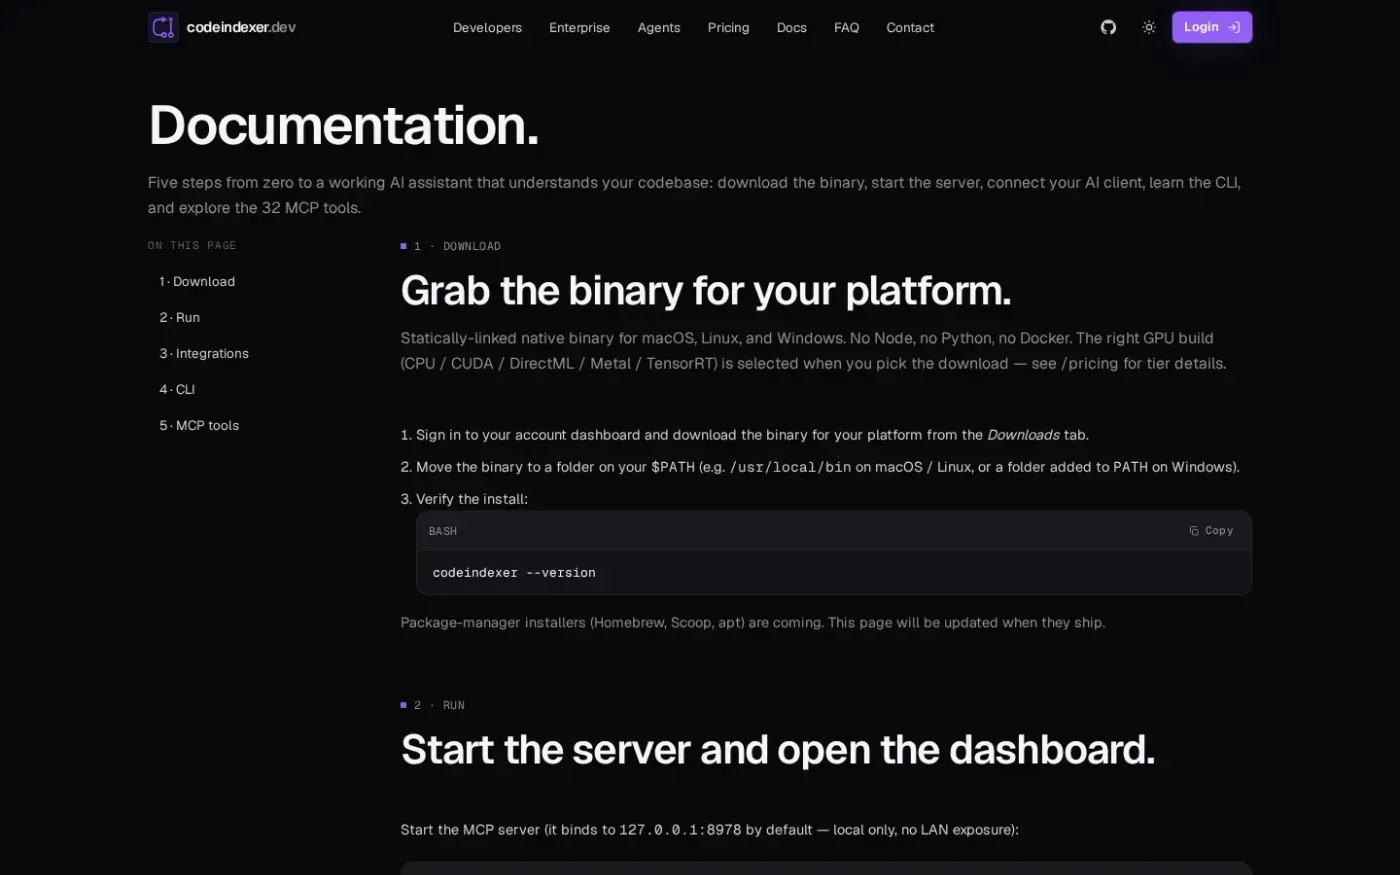
Task: Jump to '3 · Integrations' section
Action: pyautogui.click(x=204, y=354)
